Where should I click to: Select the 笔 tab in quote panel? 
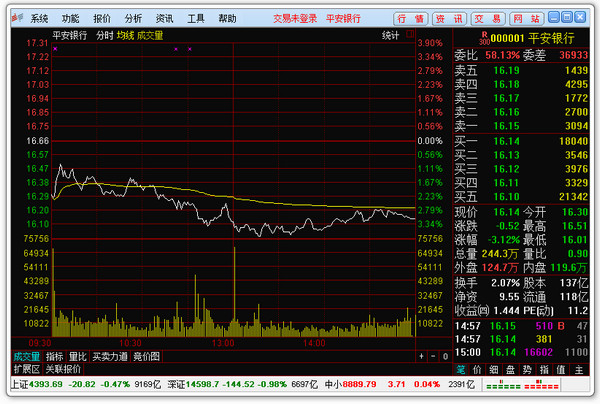461,370
